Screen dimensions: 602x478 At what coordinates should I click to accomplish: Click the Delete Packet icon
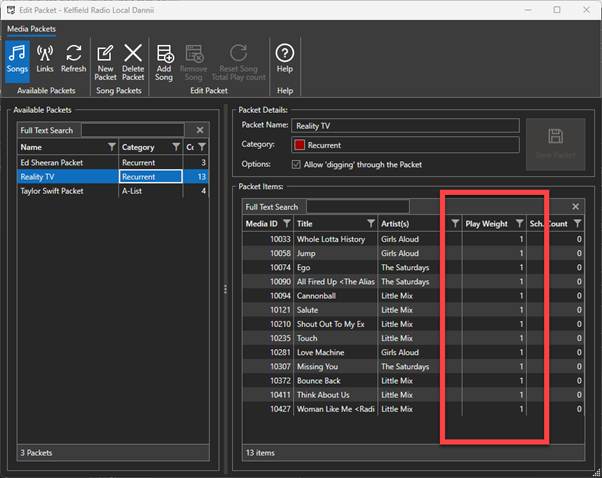133,60
